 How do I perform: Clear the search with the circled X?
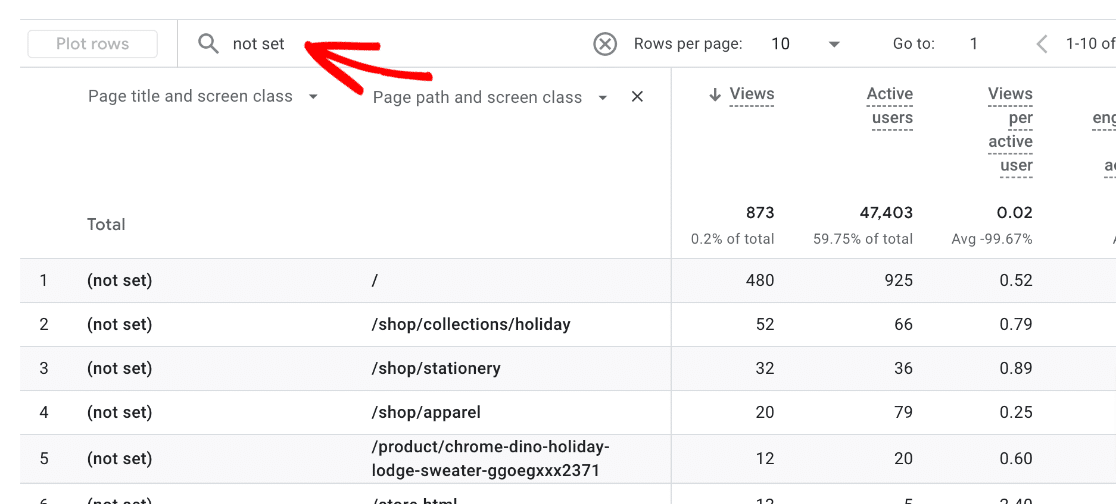605,44
